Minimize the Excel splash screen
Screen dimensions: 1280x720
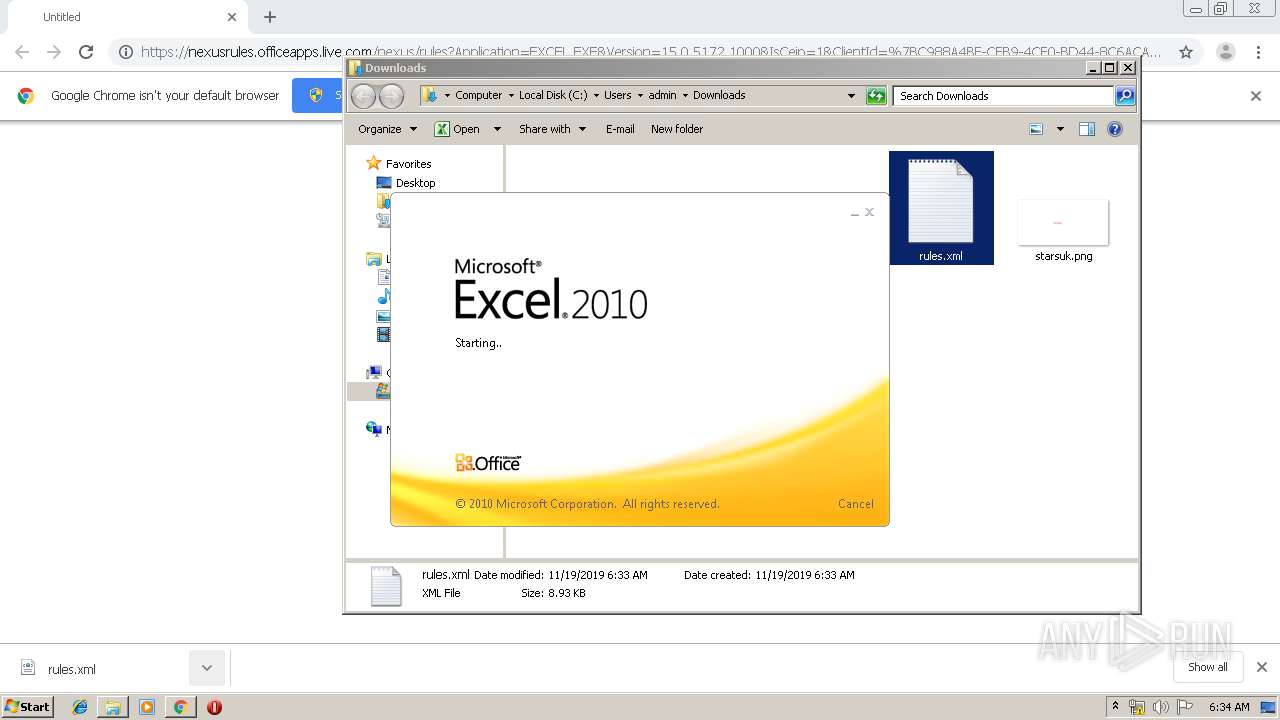pos(854,213)
